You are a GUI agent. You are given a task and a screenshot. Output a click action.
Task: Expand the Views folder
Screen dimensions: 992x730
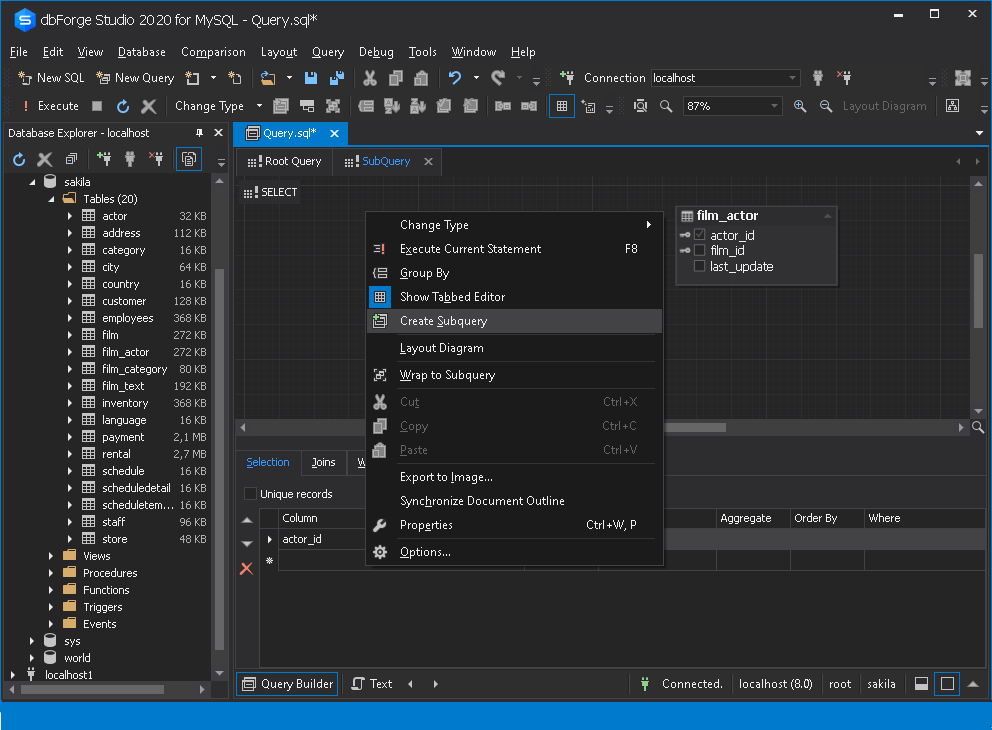[51, 556]
